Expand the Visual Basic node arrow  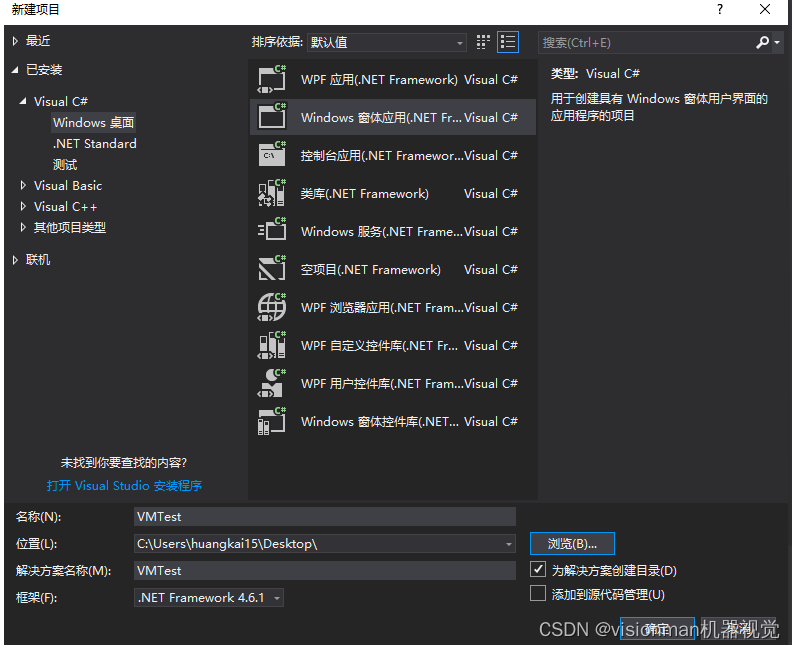pos(23,186)
